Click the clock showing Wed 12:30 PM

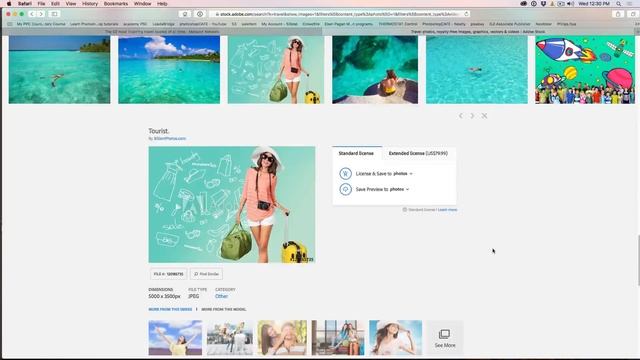click(594, 4)
